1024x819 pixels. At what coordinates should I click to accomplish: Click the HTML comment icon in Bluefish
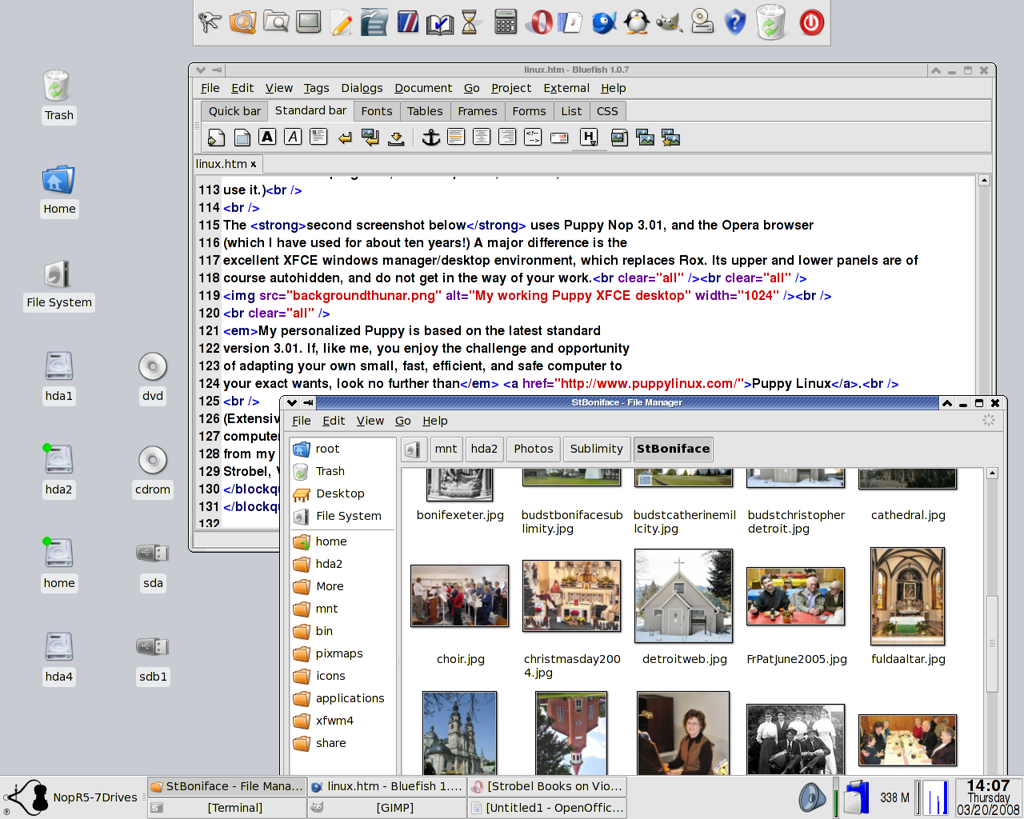533,137
